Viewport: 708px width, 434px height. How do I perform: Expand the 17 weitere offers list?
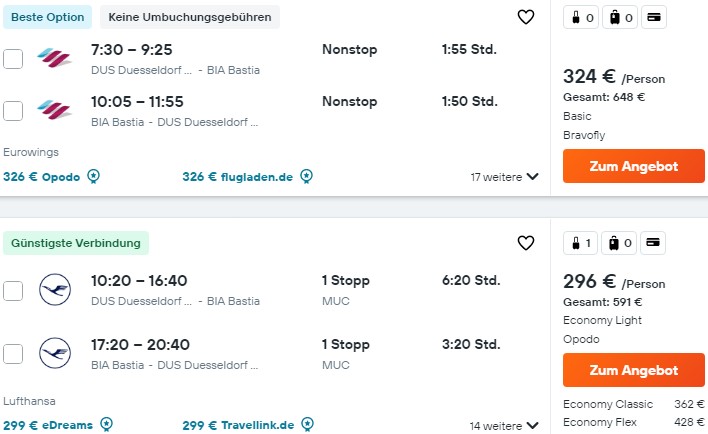pos(504,177)
